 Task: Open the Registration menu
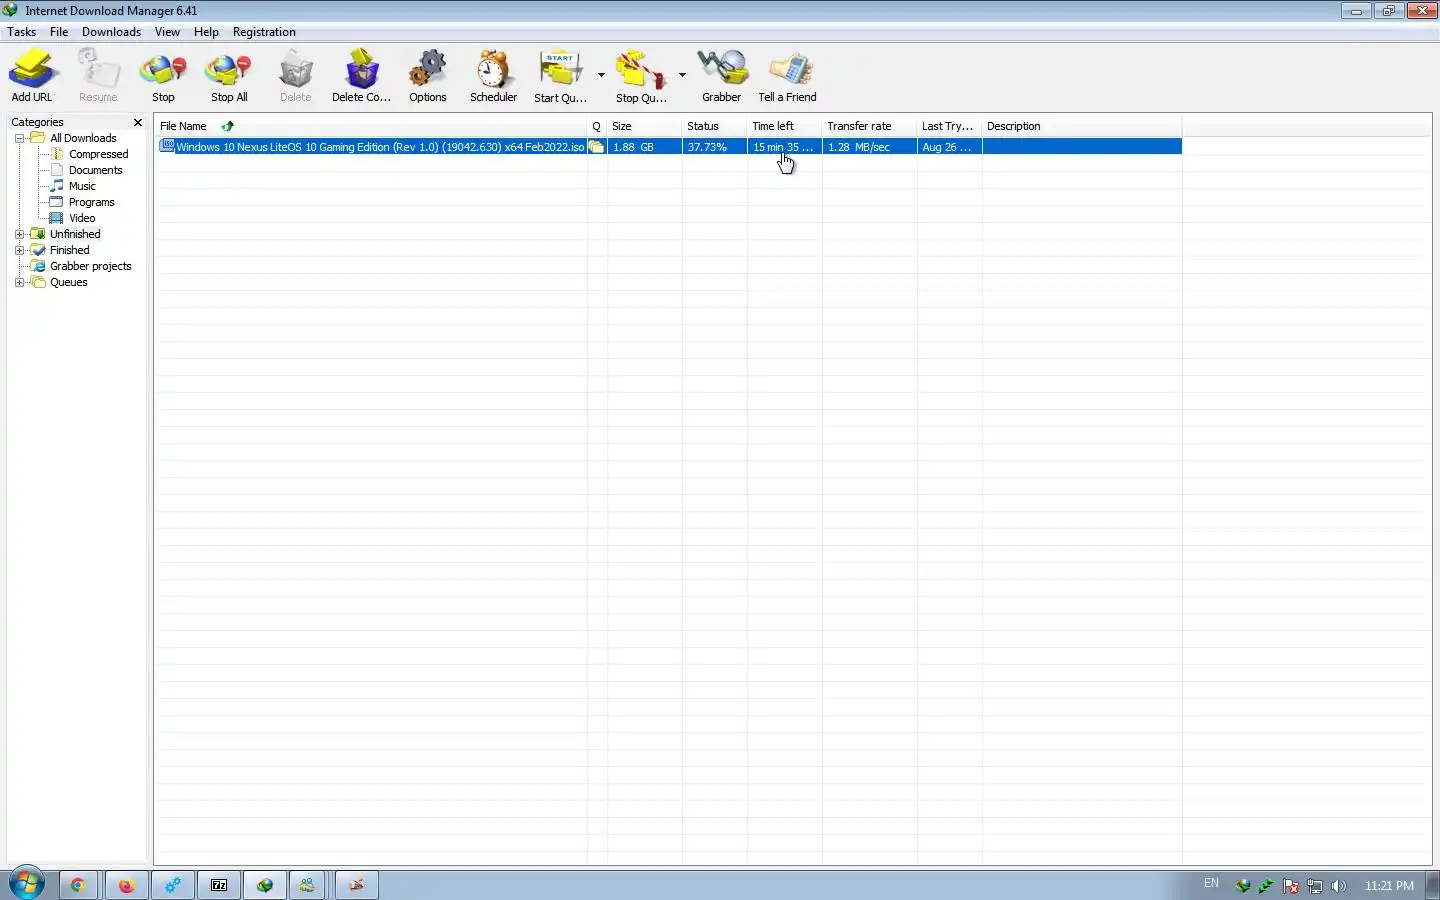click(264, 32)
